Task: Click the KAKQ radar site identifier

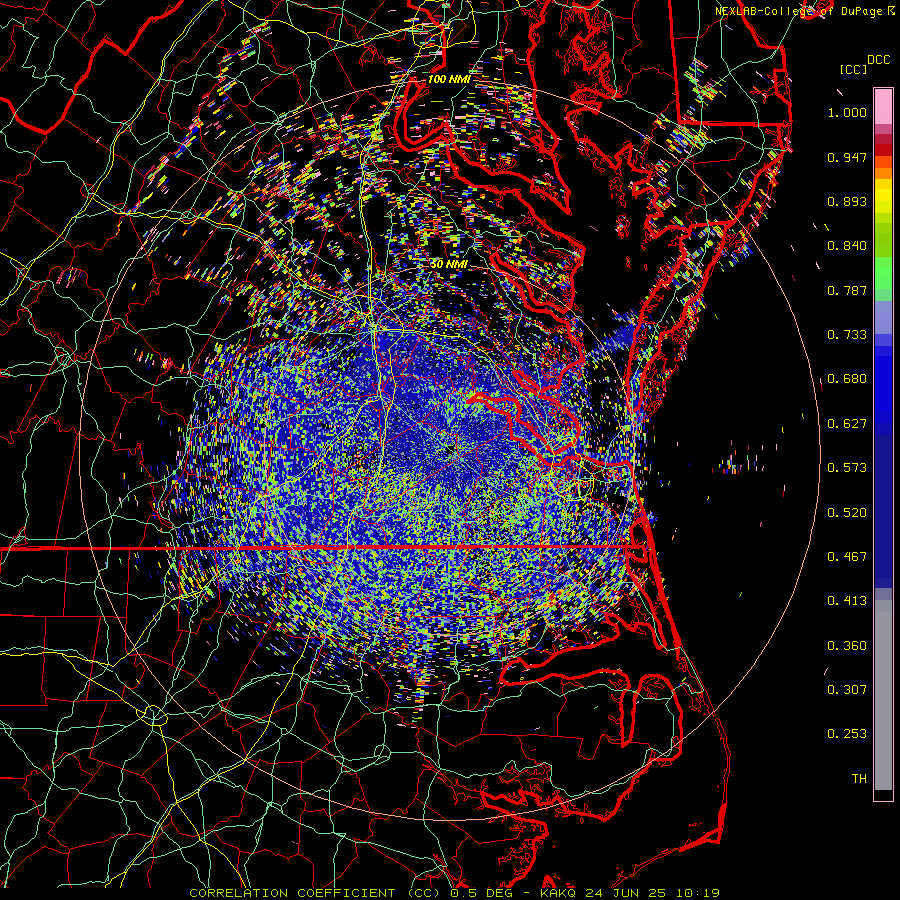Action: click(x=560, y=893)
